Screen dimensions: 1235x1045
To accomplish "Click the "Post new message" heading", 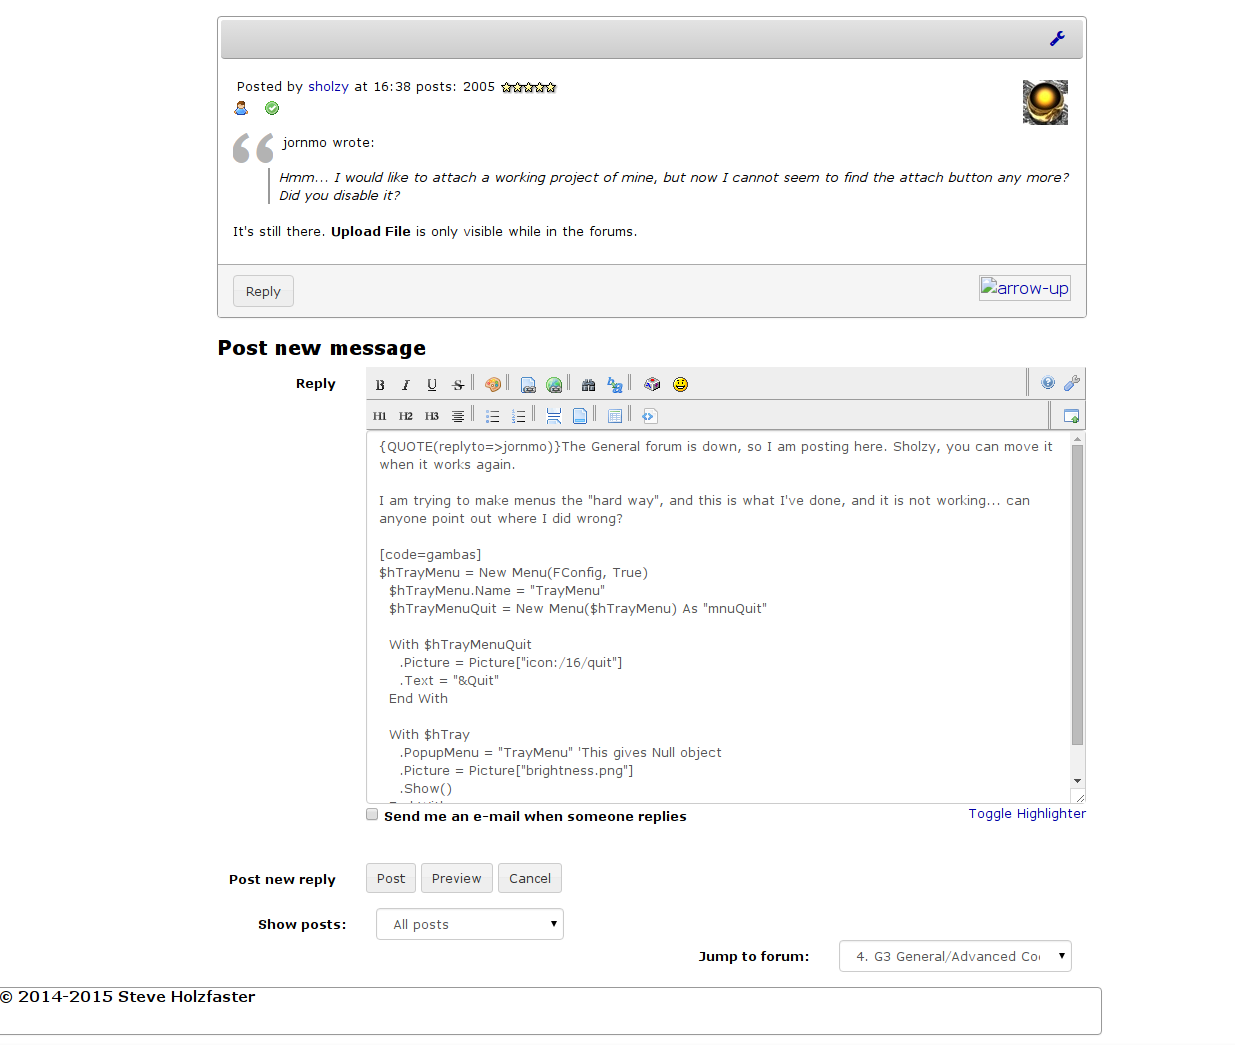I will 322,348.
